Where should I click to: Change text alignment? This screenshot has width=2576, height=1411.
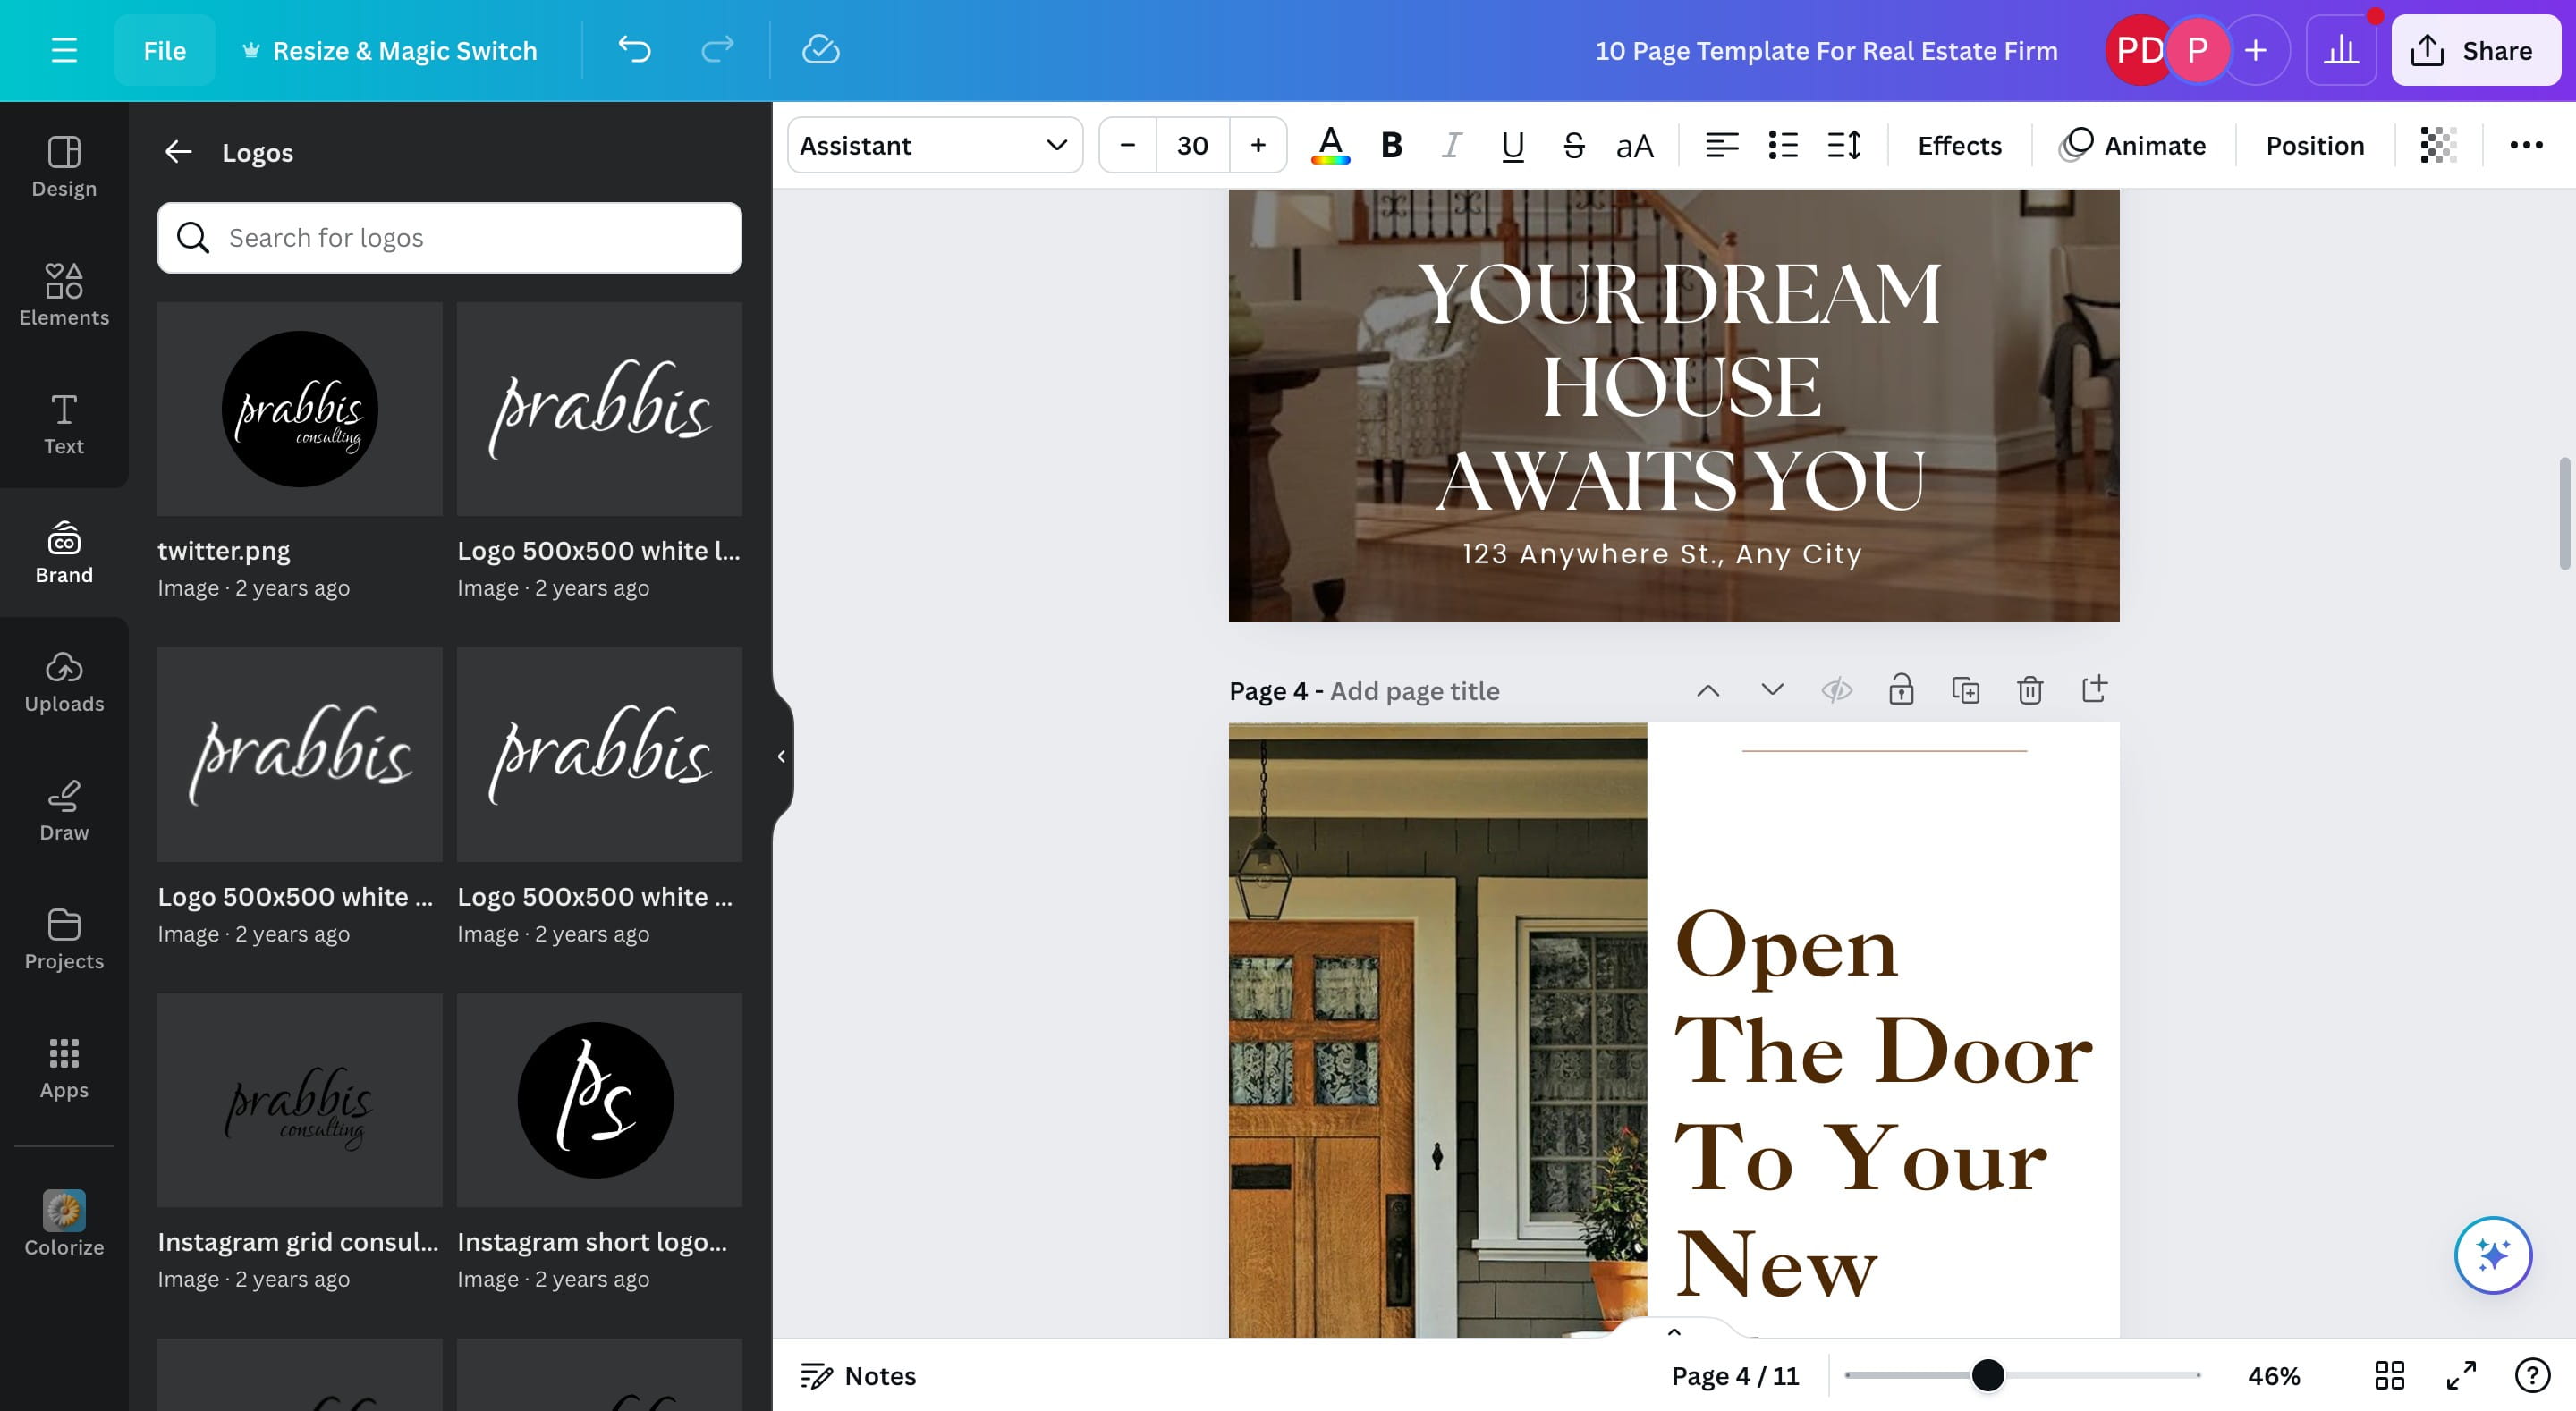click(x=1721, y=146)
